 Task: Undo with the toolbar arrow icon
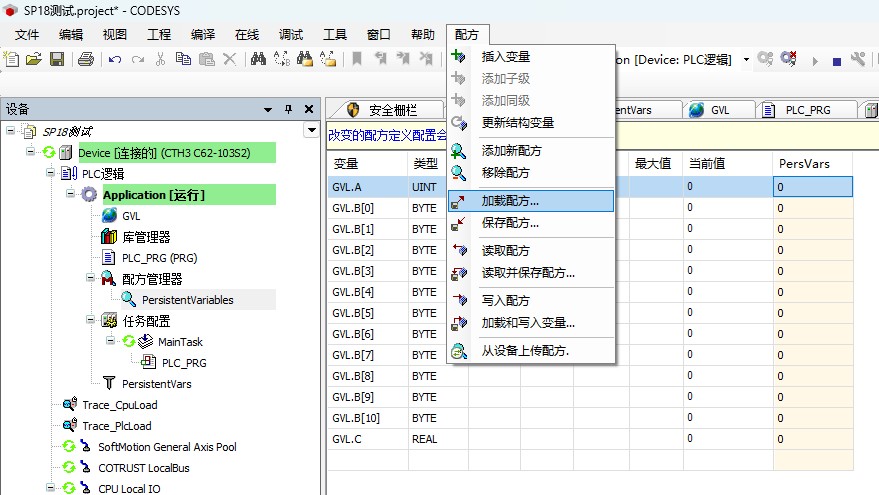115,59
